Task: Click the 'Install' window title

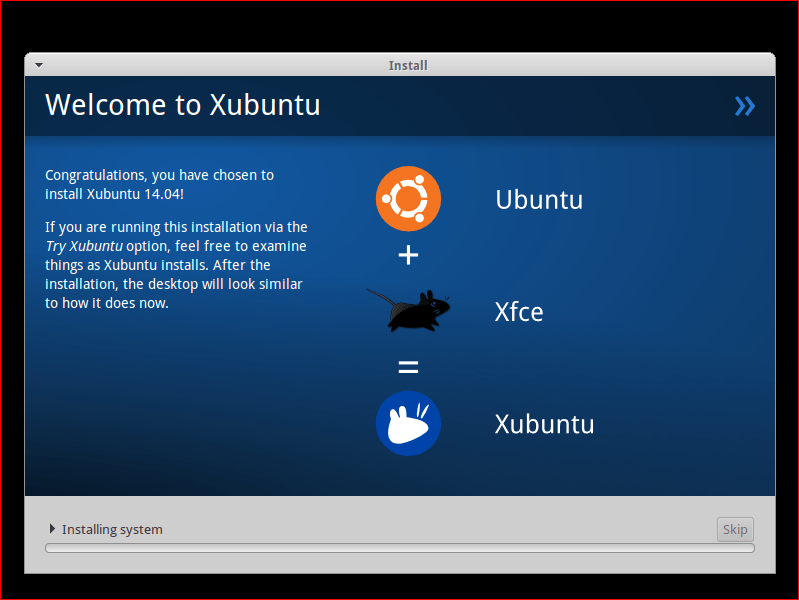Action: (408, 65)
